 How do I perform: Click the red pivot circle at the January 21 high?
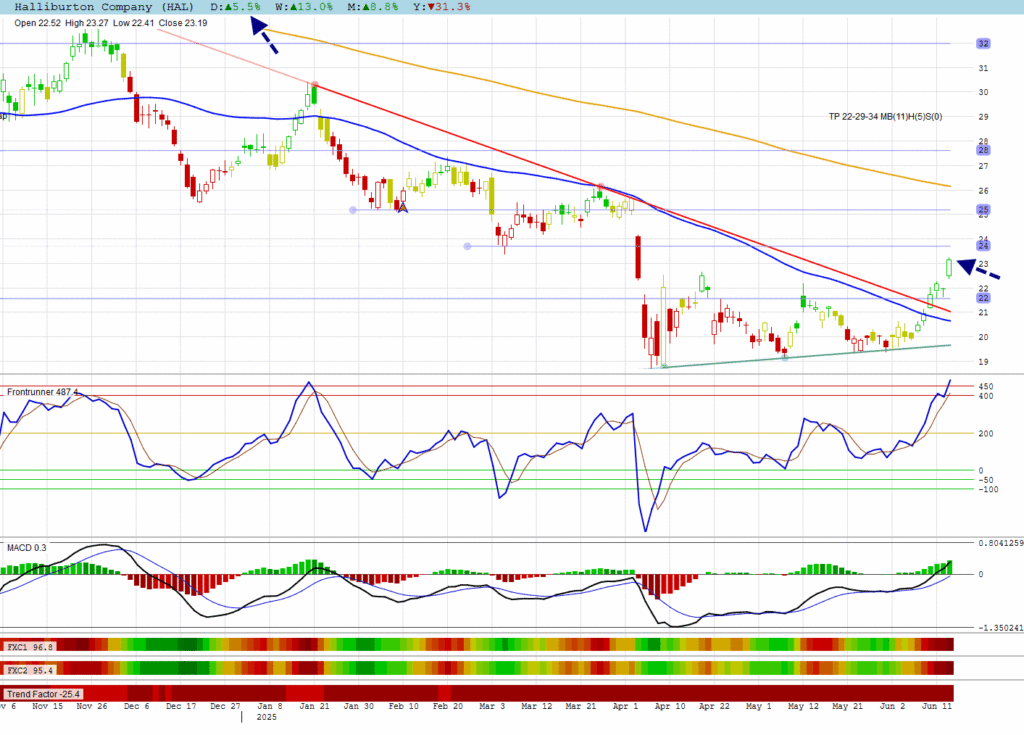click(x=315, y=85)
